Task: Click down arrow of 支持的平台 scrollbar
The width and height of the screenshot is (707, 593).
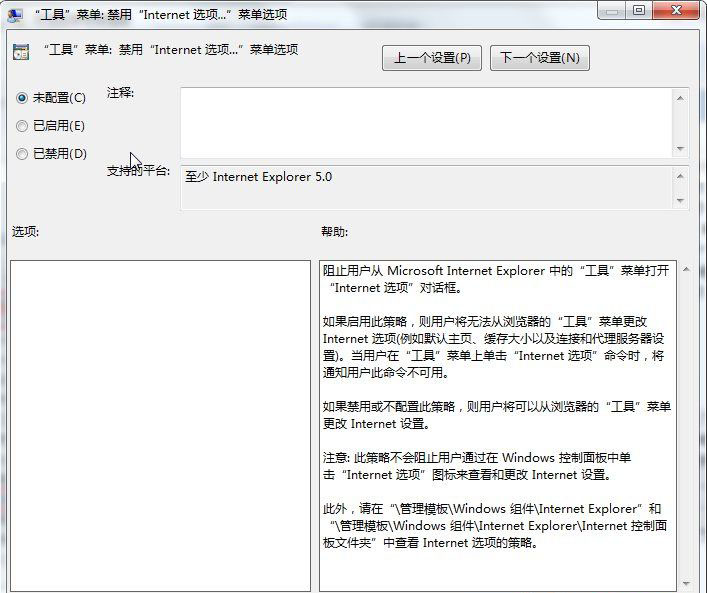Action: coord(681,201)
